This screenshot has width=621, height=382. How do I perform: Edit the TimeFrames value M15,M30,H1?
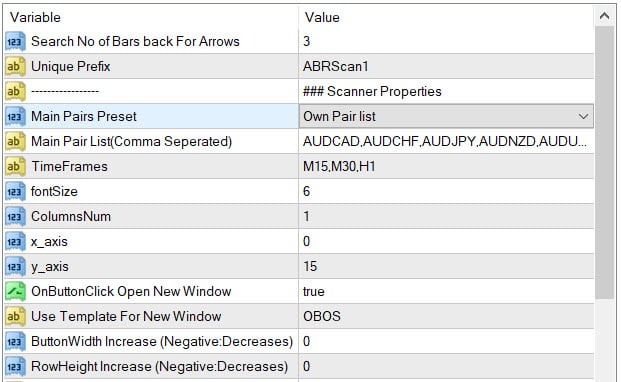(446, 167)
